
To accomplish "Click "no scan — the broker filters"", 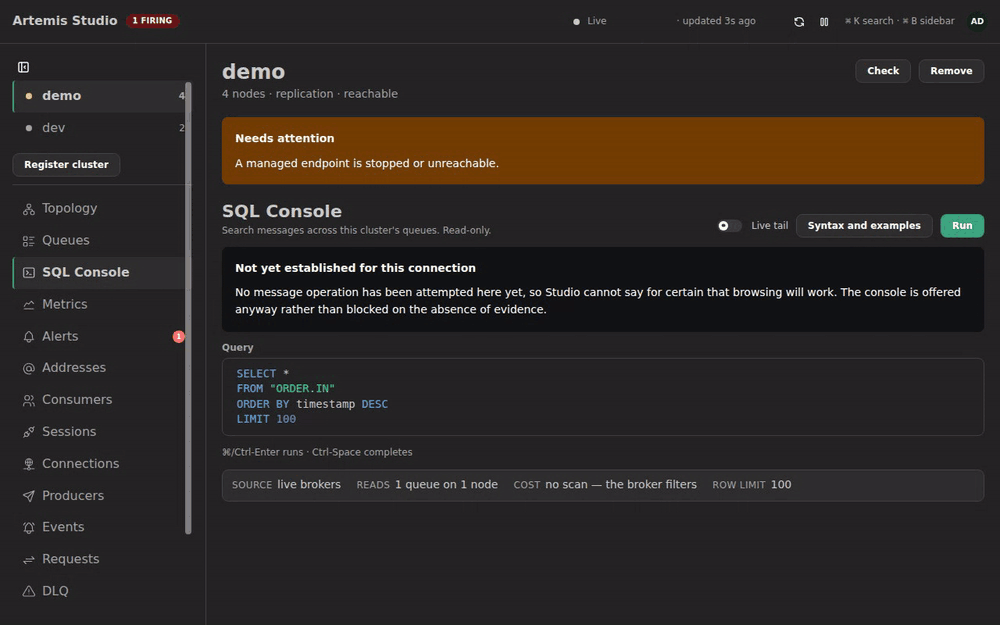I will coord(621,485).
